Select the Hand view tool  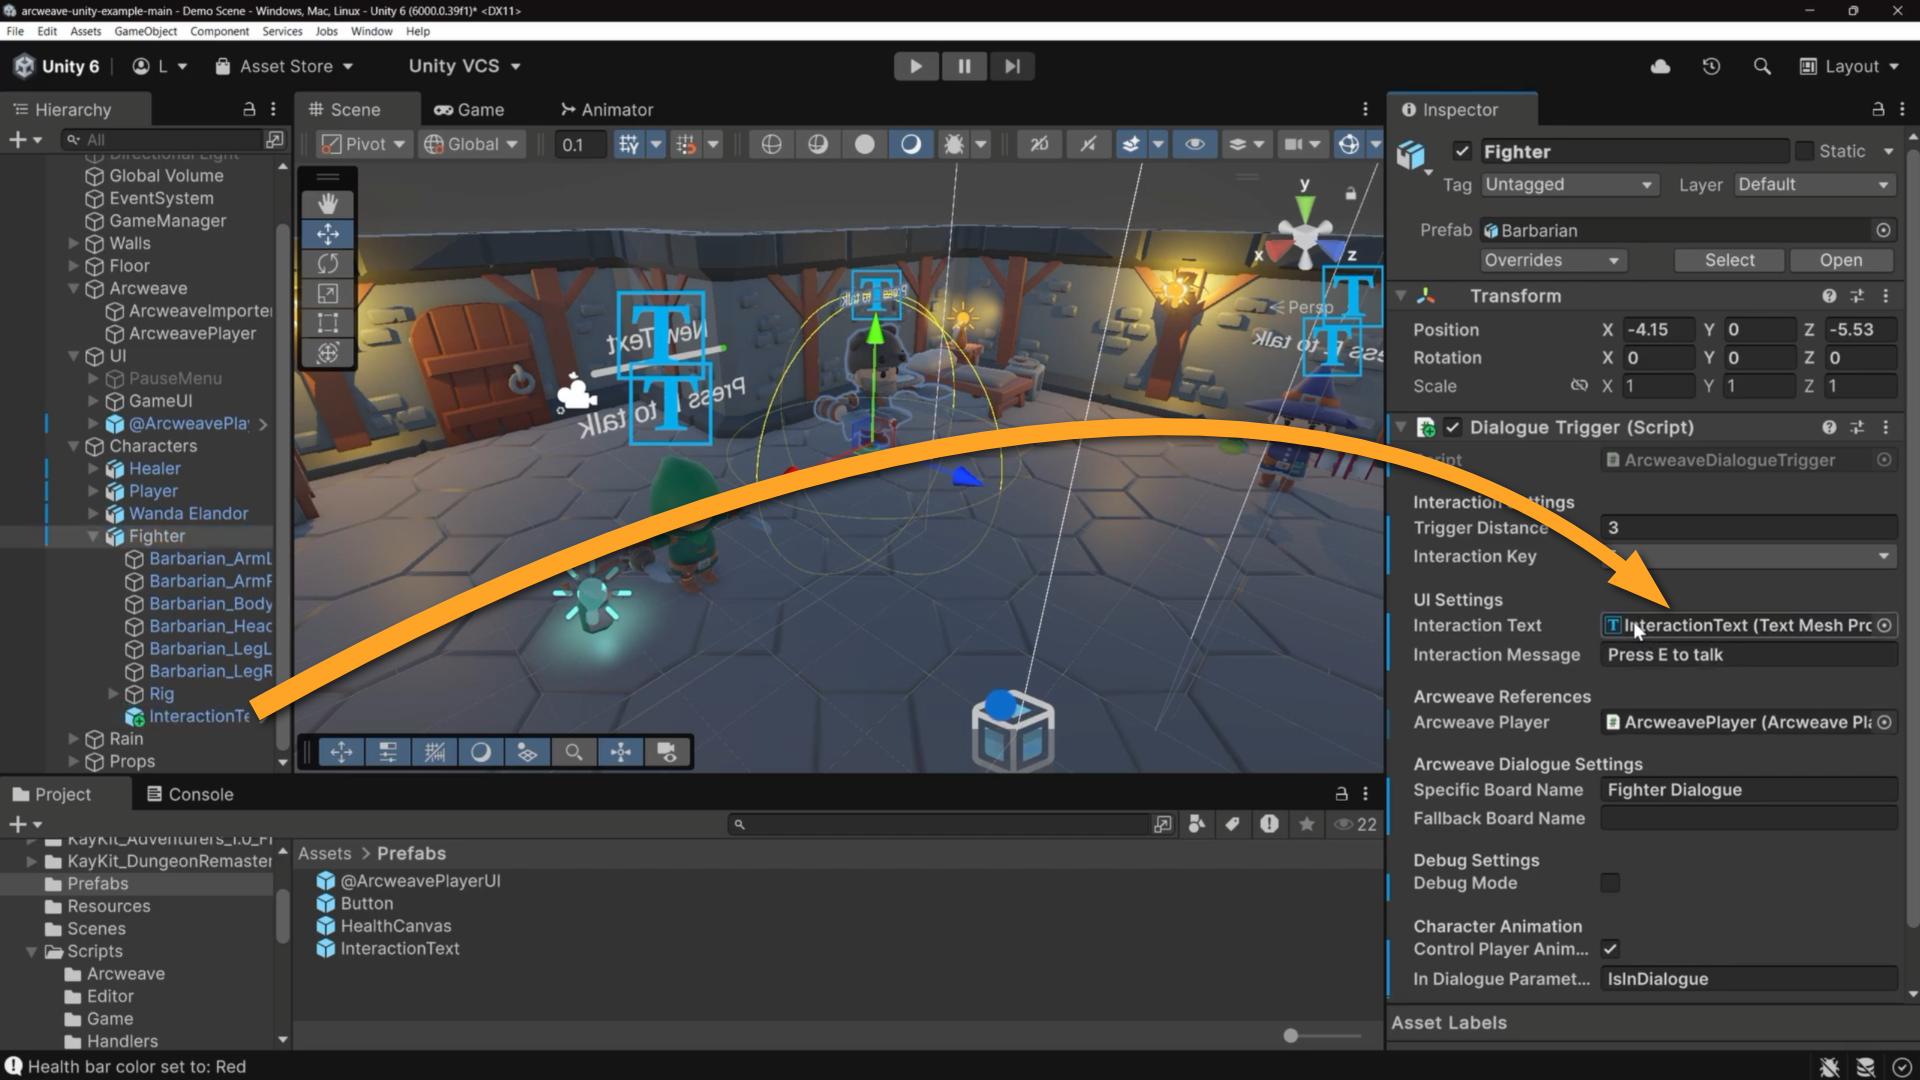(x=328, y=203)
